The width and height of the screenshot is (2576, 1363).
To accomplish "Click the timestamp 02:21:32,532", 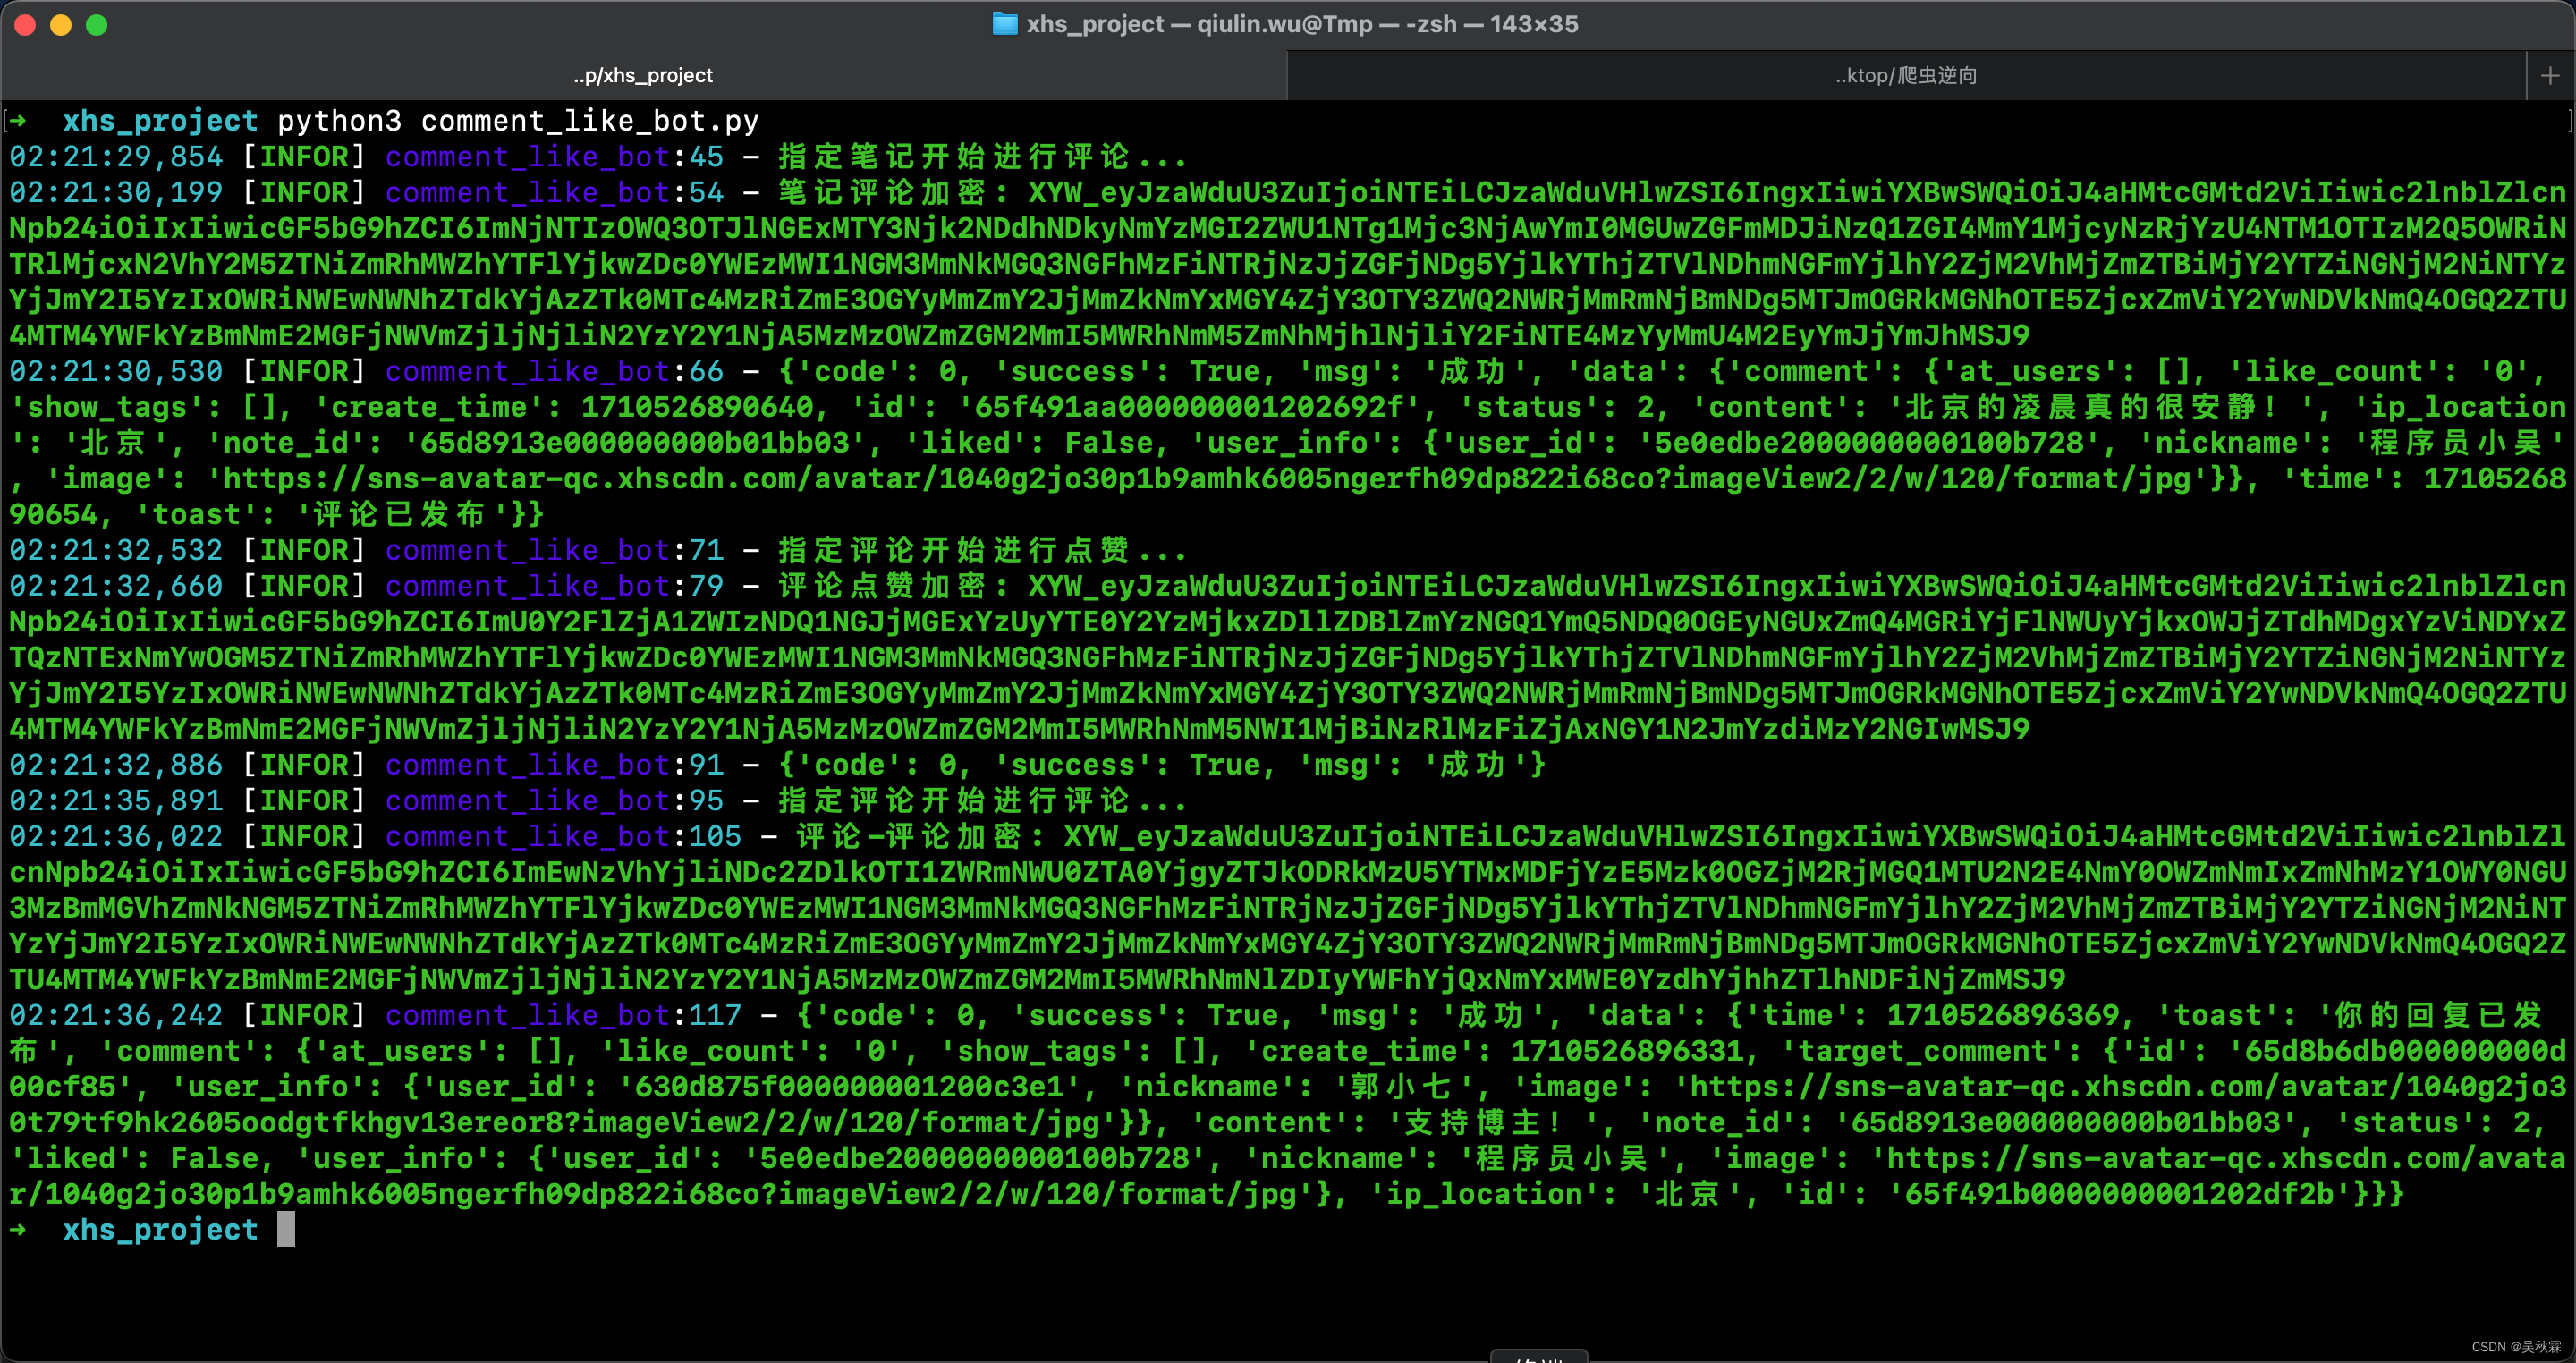I will pyautogui.click(x=116, y=550).
